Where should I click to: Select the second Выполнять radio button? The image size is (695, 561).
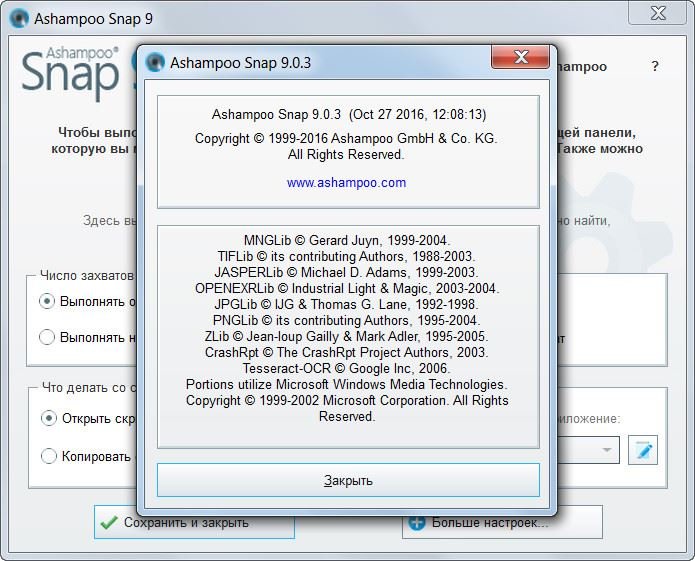pos(47,337)
